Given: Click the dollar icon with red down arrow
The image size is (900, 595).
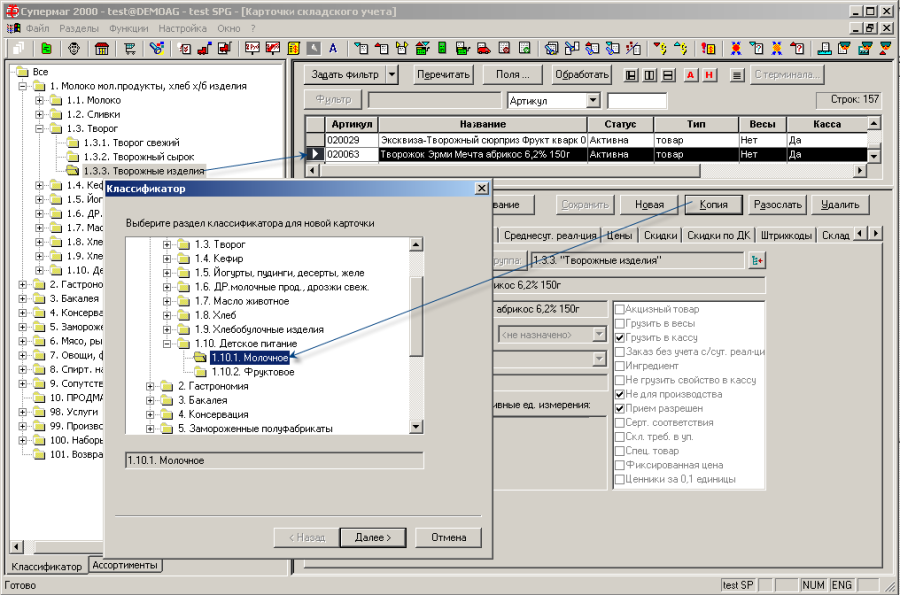Looking at the screenshot, I should point(660,49).
